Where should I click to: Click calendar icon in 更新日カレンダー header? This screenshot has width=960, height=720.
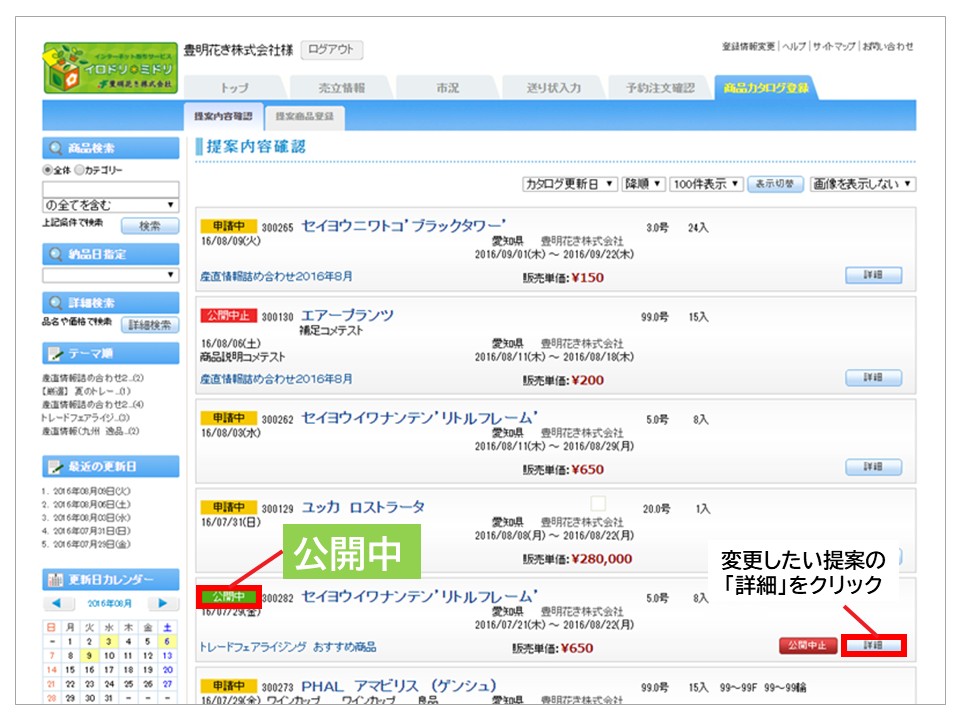pyautogui.click(x=55, y=579)
